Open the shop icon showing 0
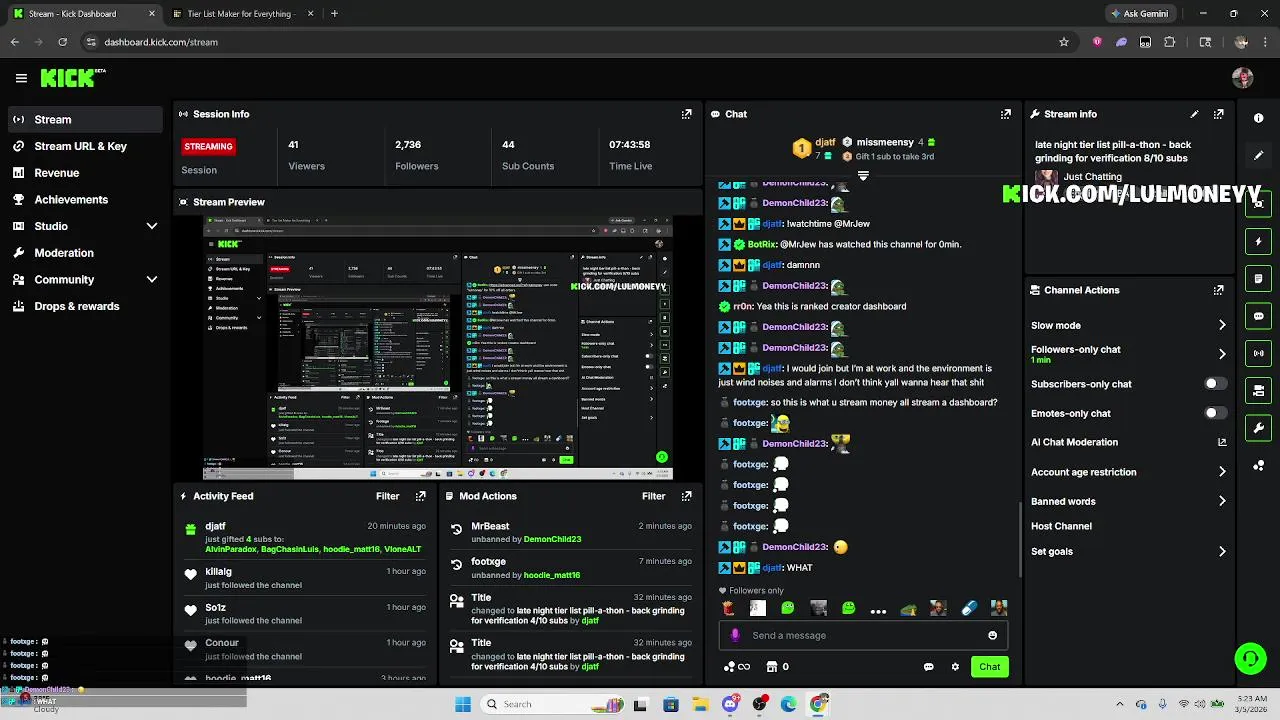 click(x=777, y=667)
